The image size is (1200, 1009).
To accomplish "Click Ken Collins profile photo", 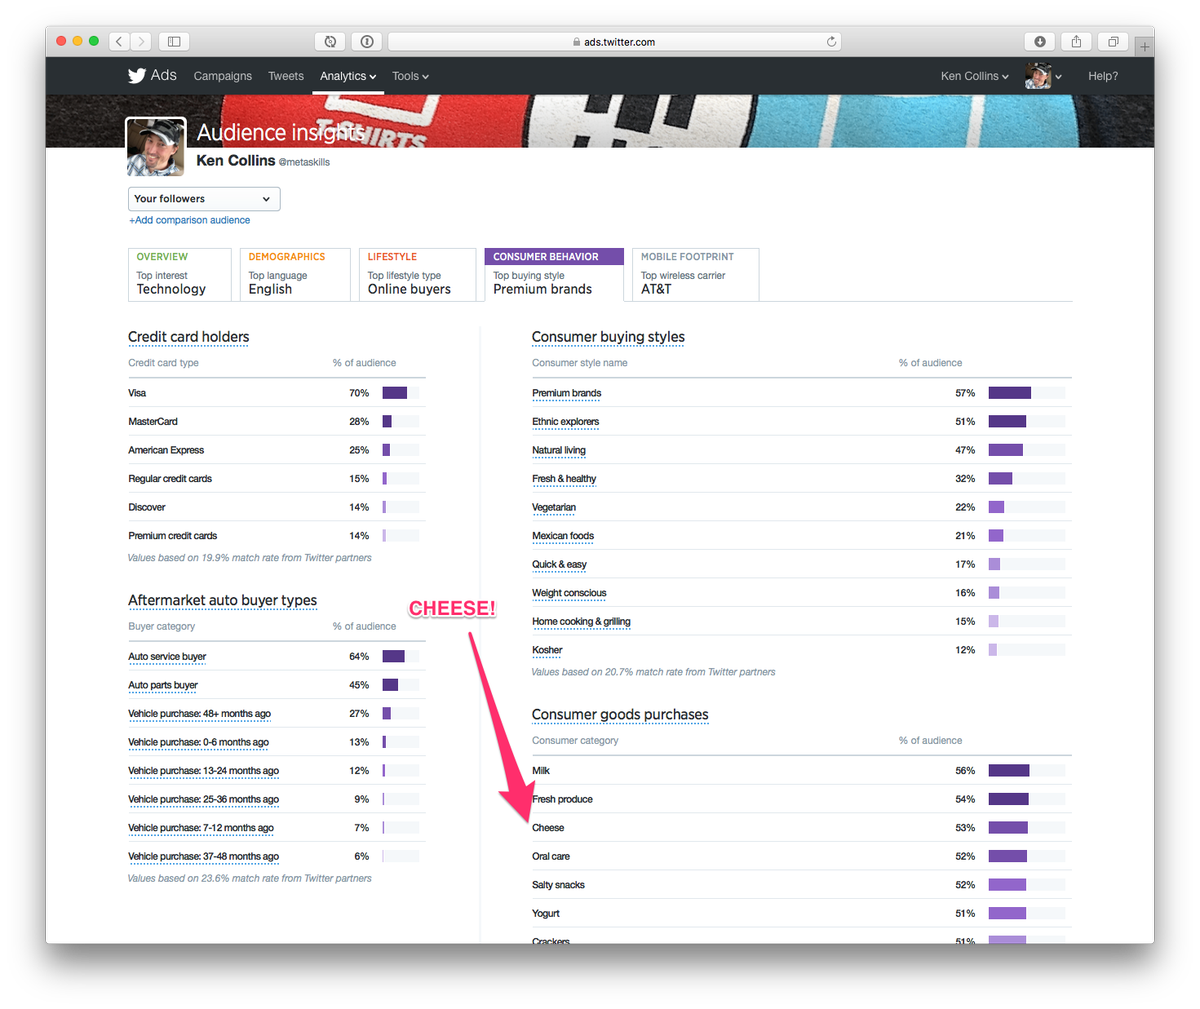I will pyautogui.click(x=156, y=147).
